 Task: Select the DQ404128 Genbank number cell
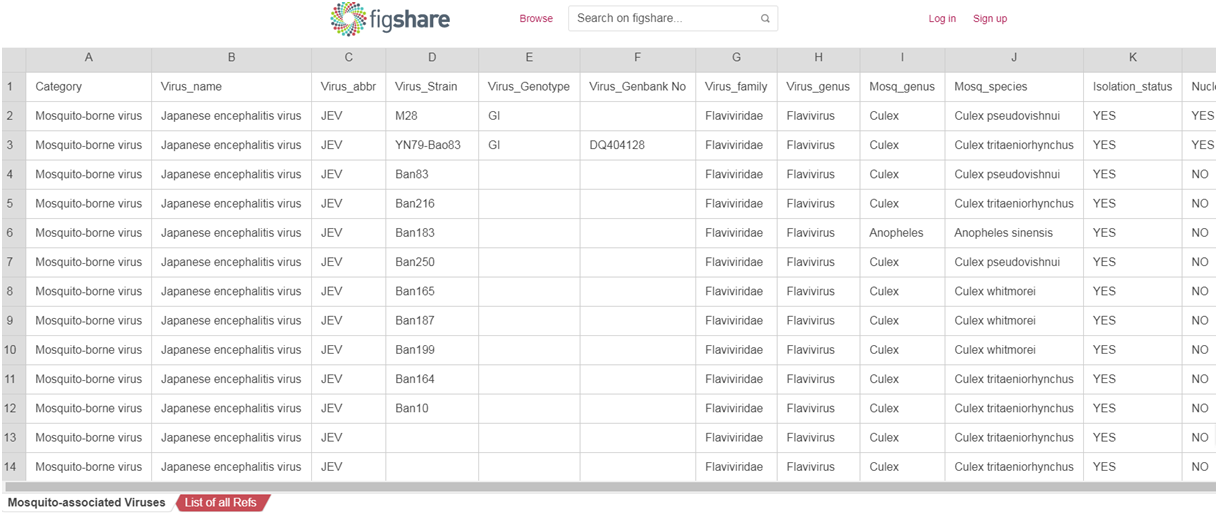[637, 145]
